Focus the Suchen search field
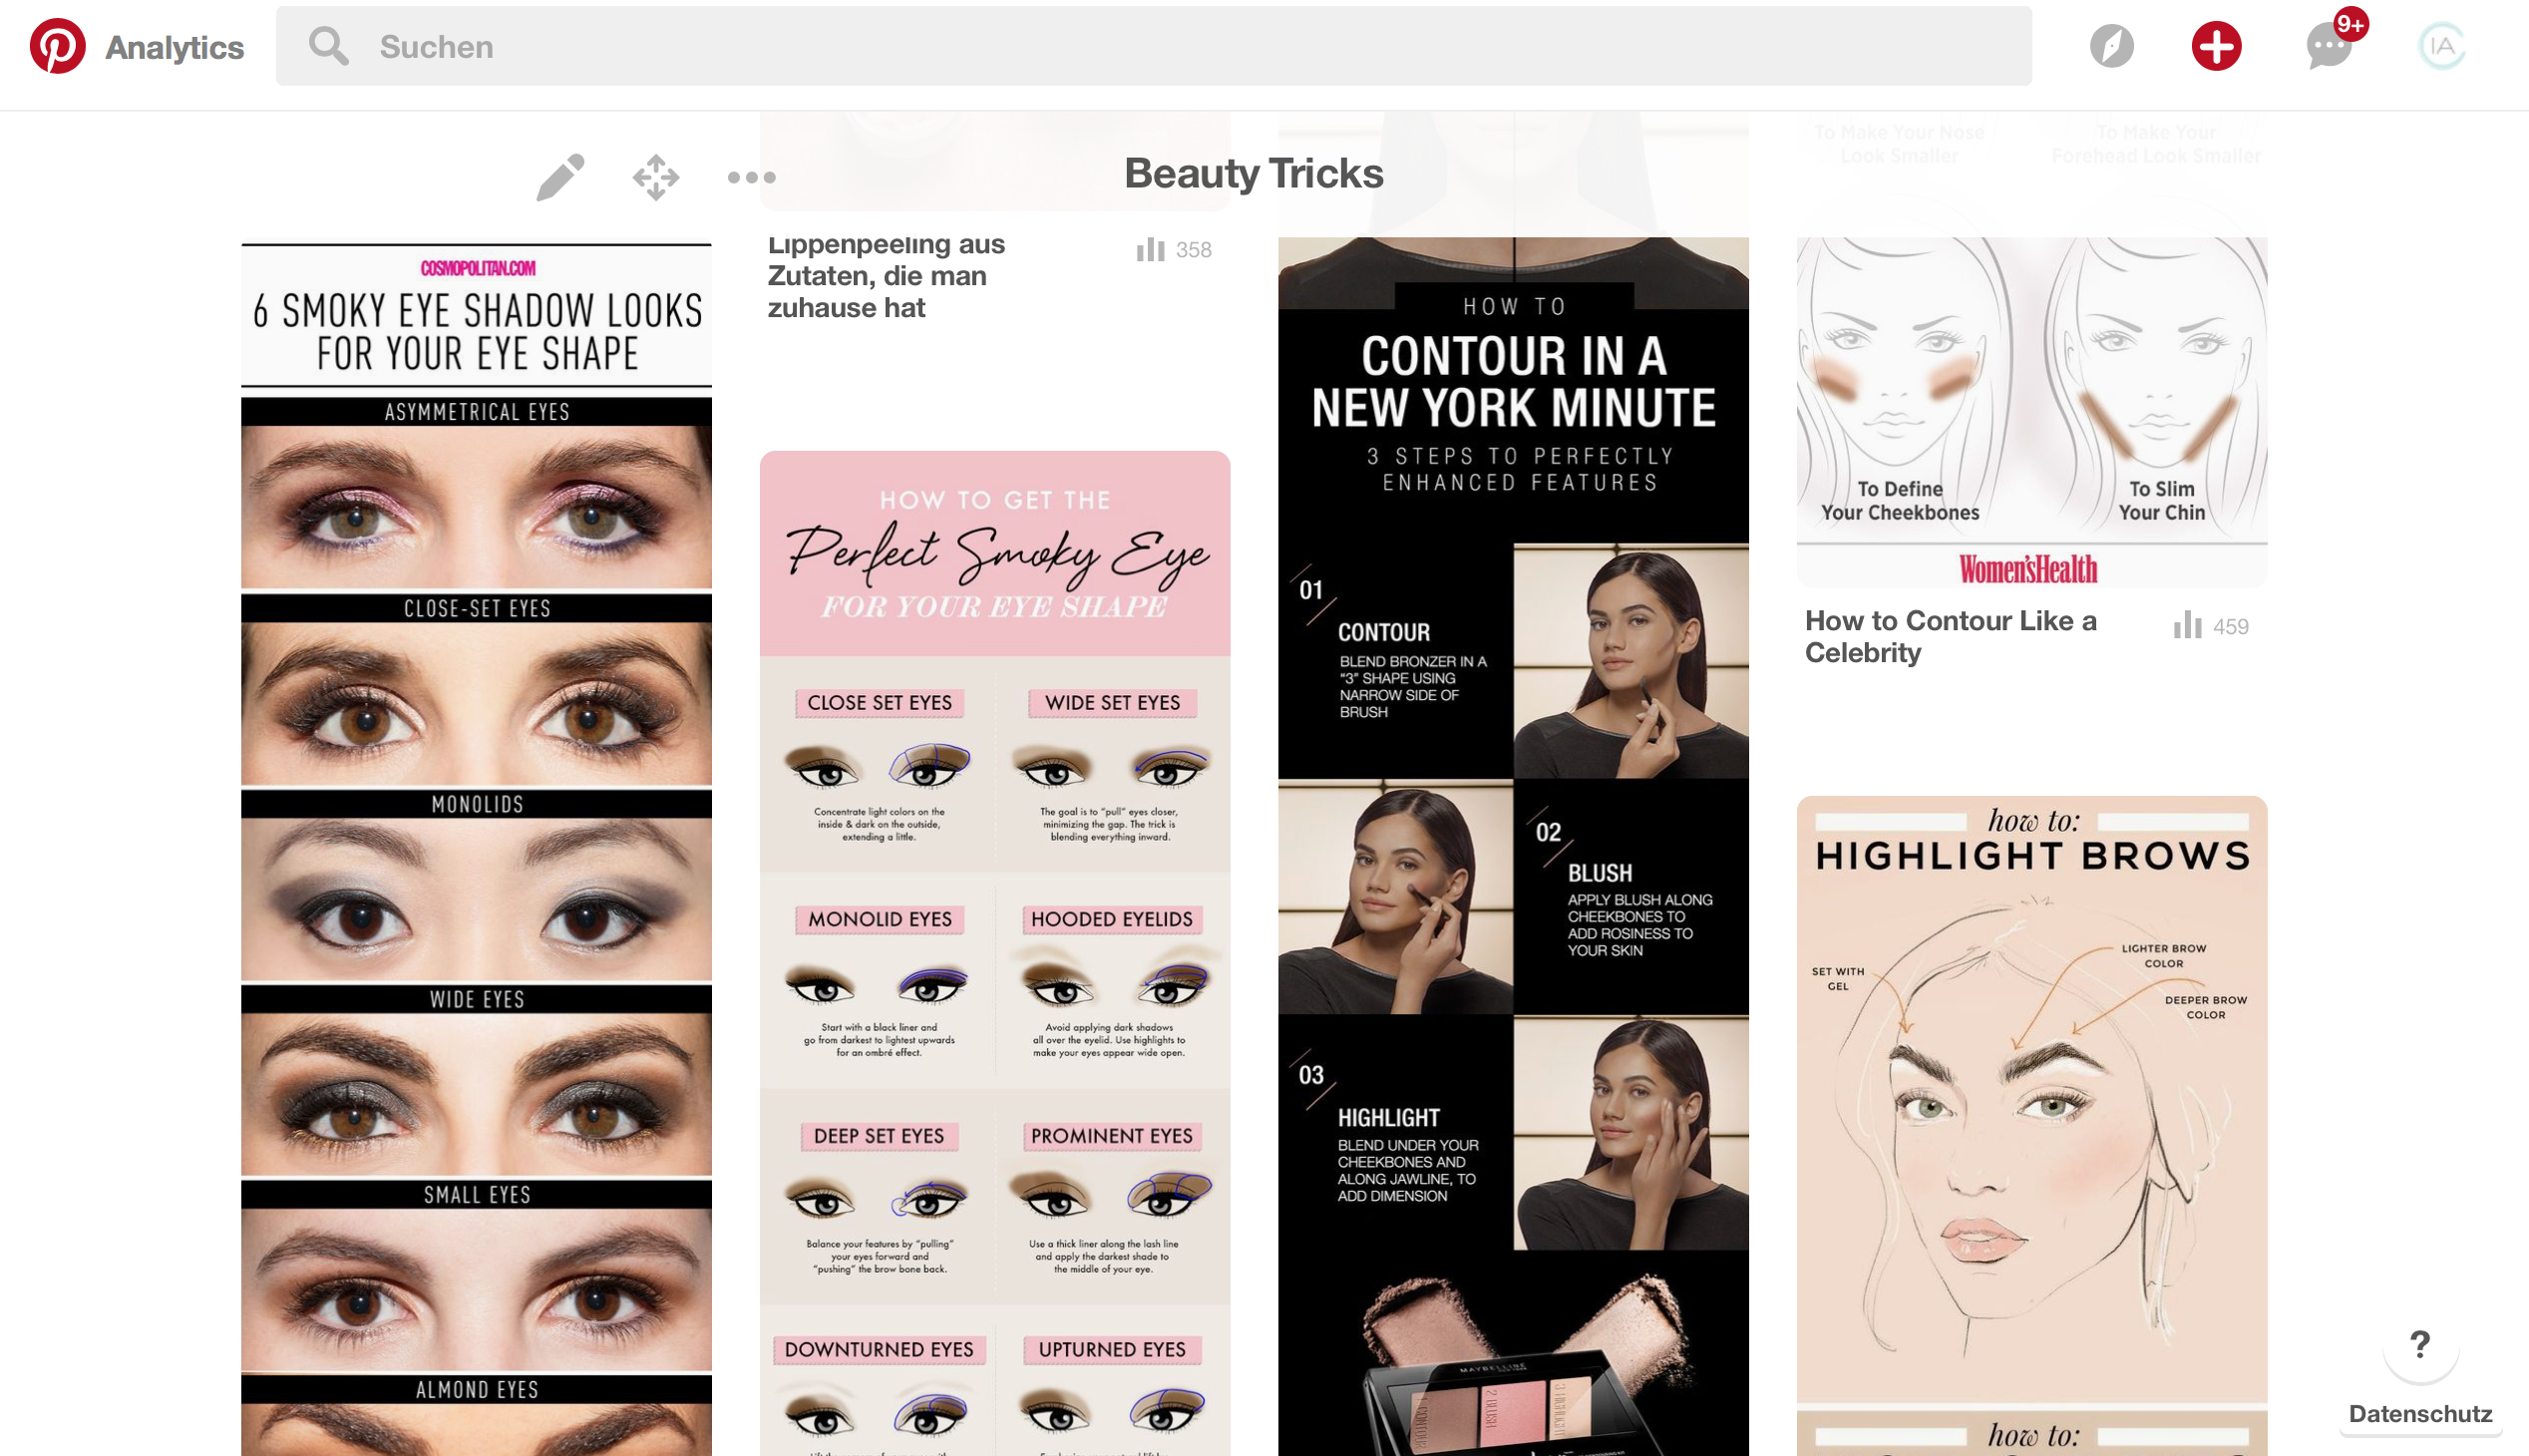This screenshot has width=2529, height=1456. (x=1153, y=46)
